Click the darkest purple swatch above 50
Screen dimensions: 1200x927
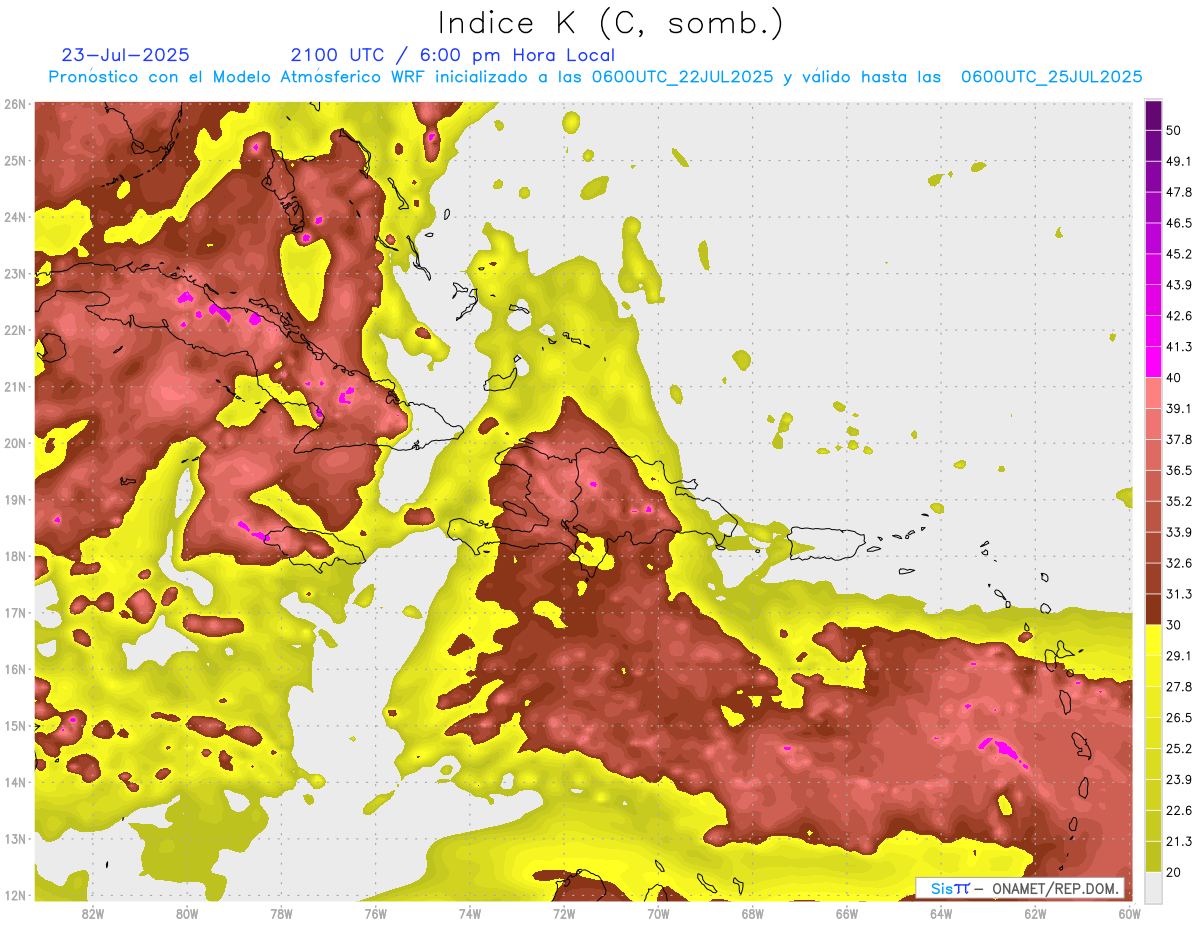click(x=1153, y=116)
